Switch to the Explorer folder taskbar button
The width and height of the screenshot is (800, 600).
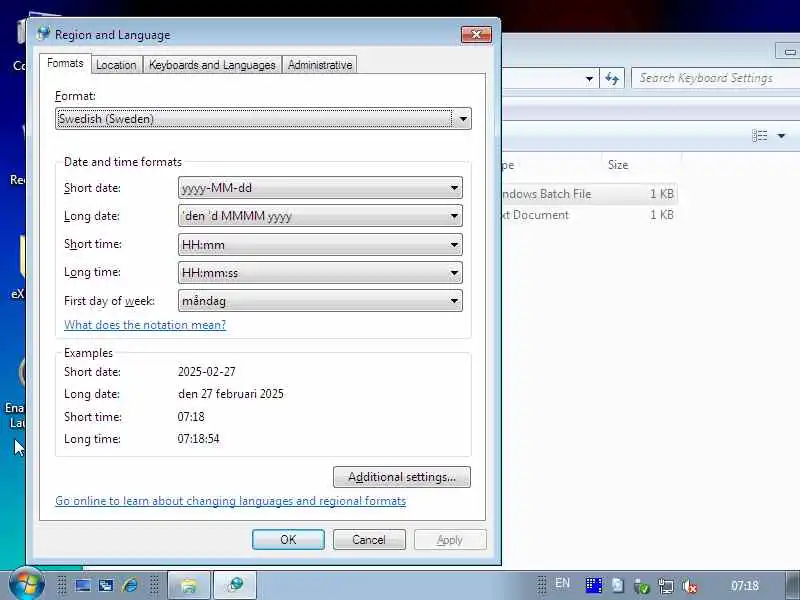pos(189,585)
